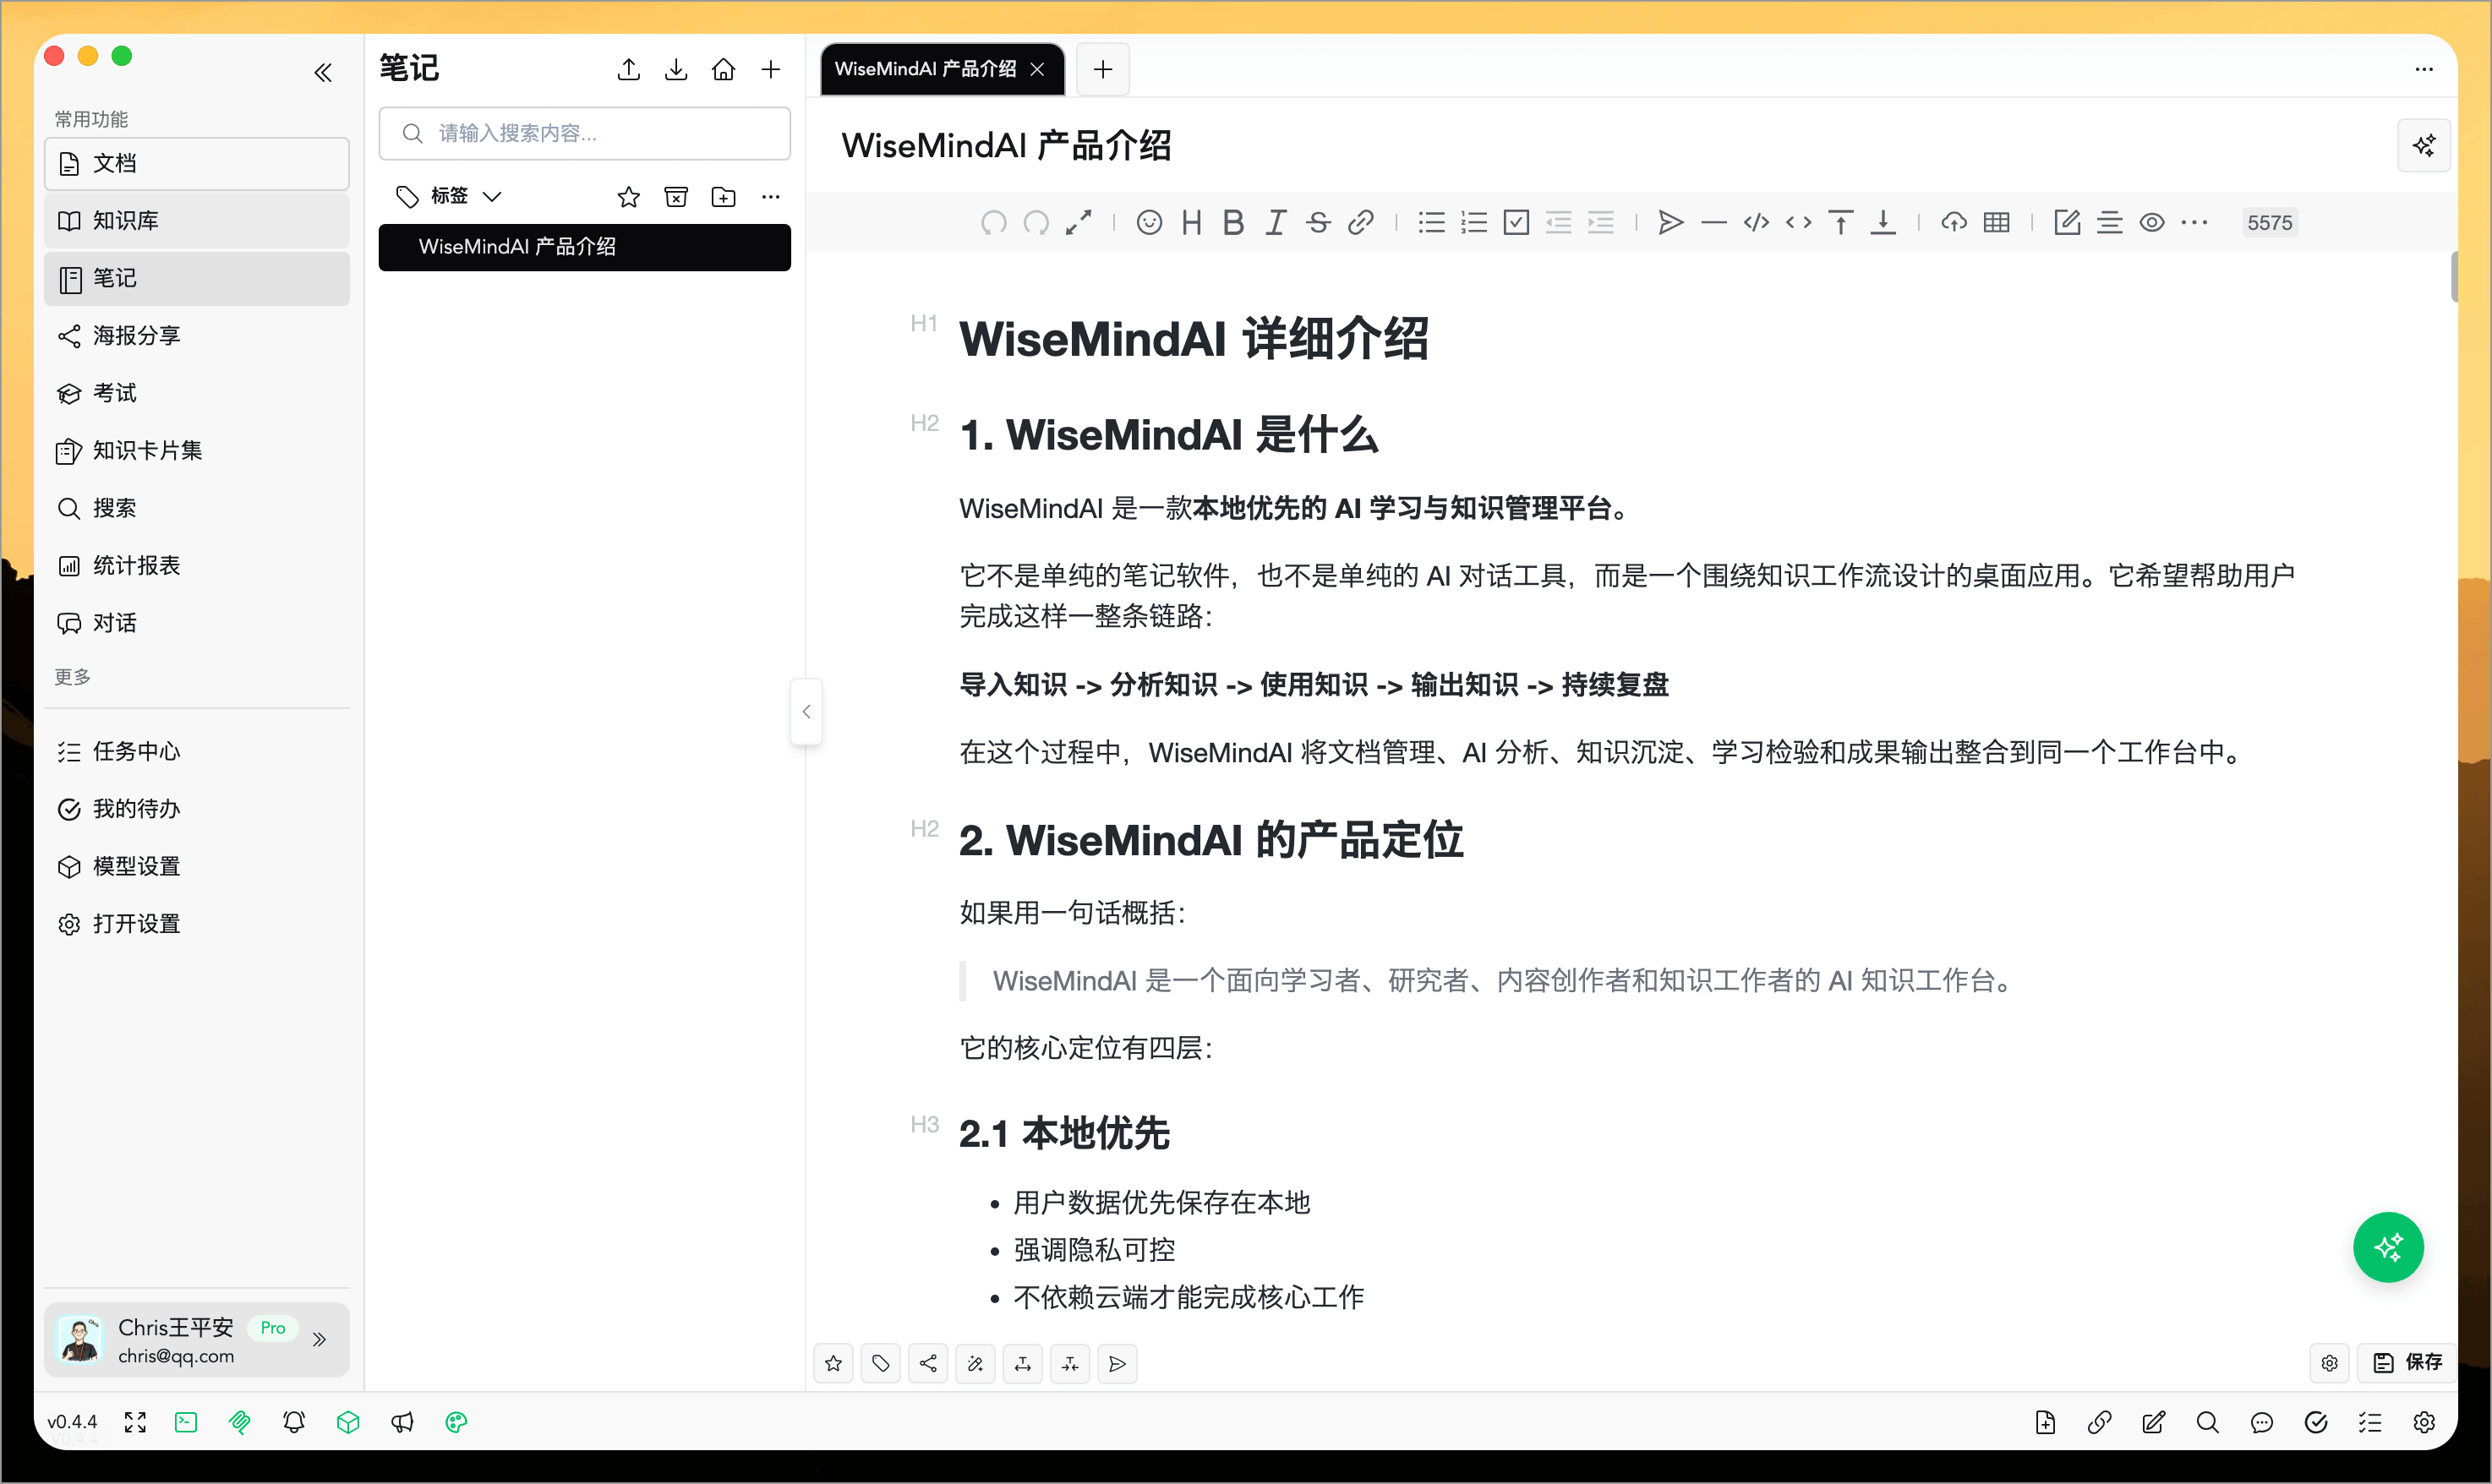Insert a checkbox task list
Viewport: 2492px width, 1484px height.
click(x=1516, y=222)
